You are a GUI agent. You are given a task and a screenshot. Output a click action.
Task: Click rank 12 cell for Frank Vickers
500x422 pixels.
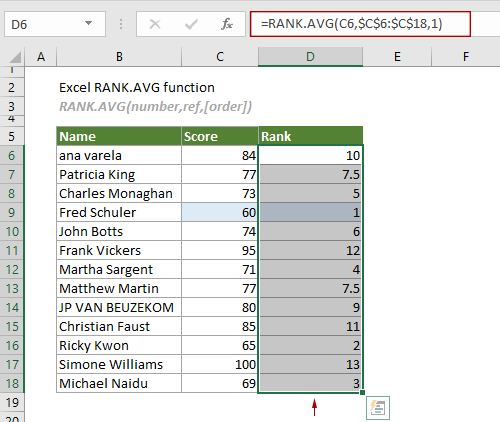click(x=310, y=250)
